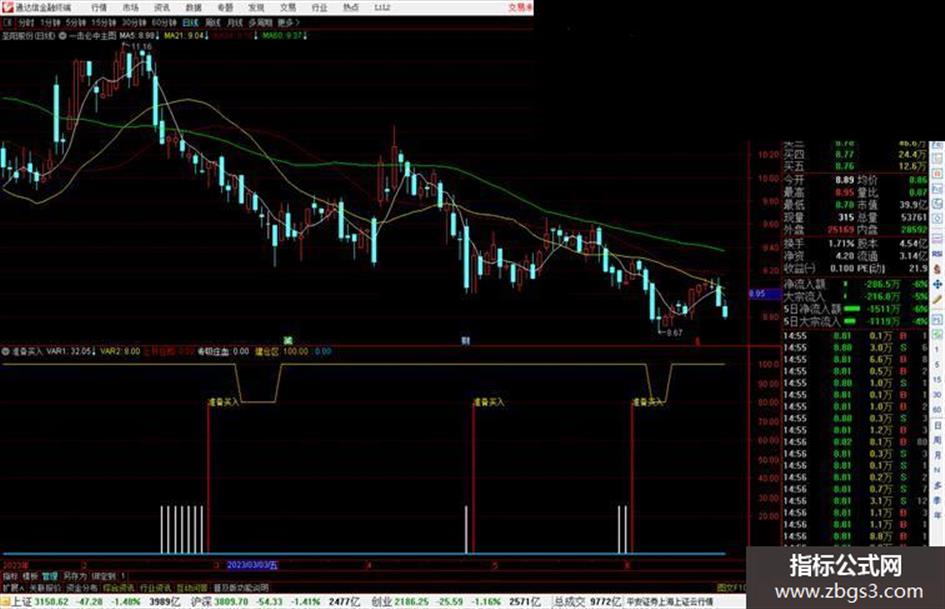The width and height of the screenshot is (945, 609).
Task: Open the 资金分布 tab
Action: click(x=81, y=587)
